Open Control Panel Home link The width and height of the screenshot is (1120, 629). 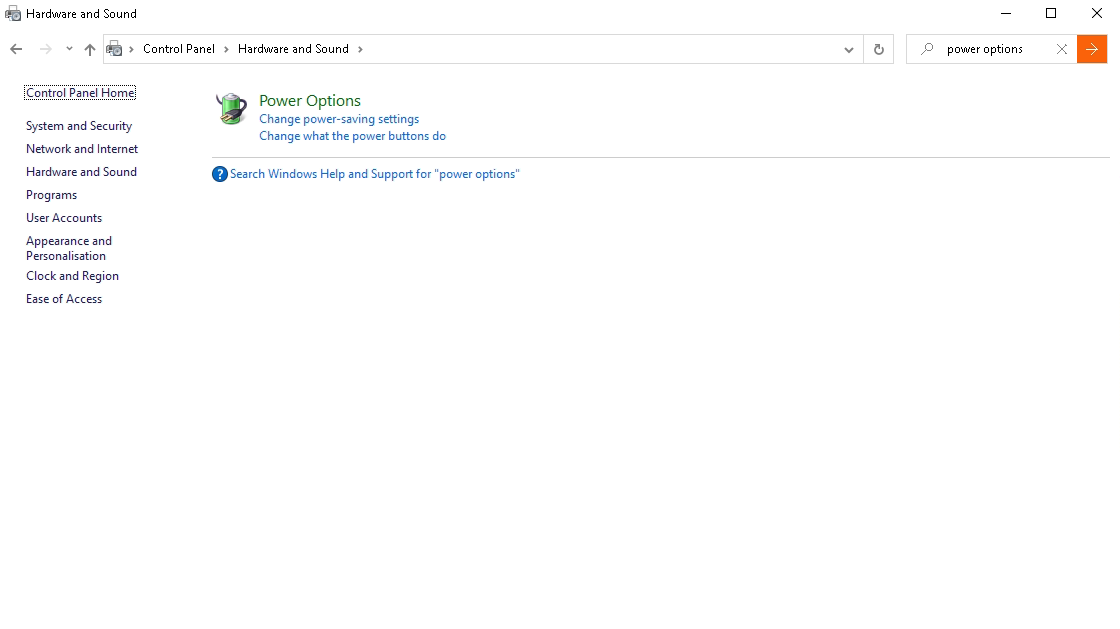coord(80,93)
